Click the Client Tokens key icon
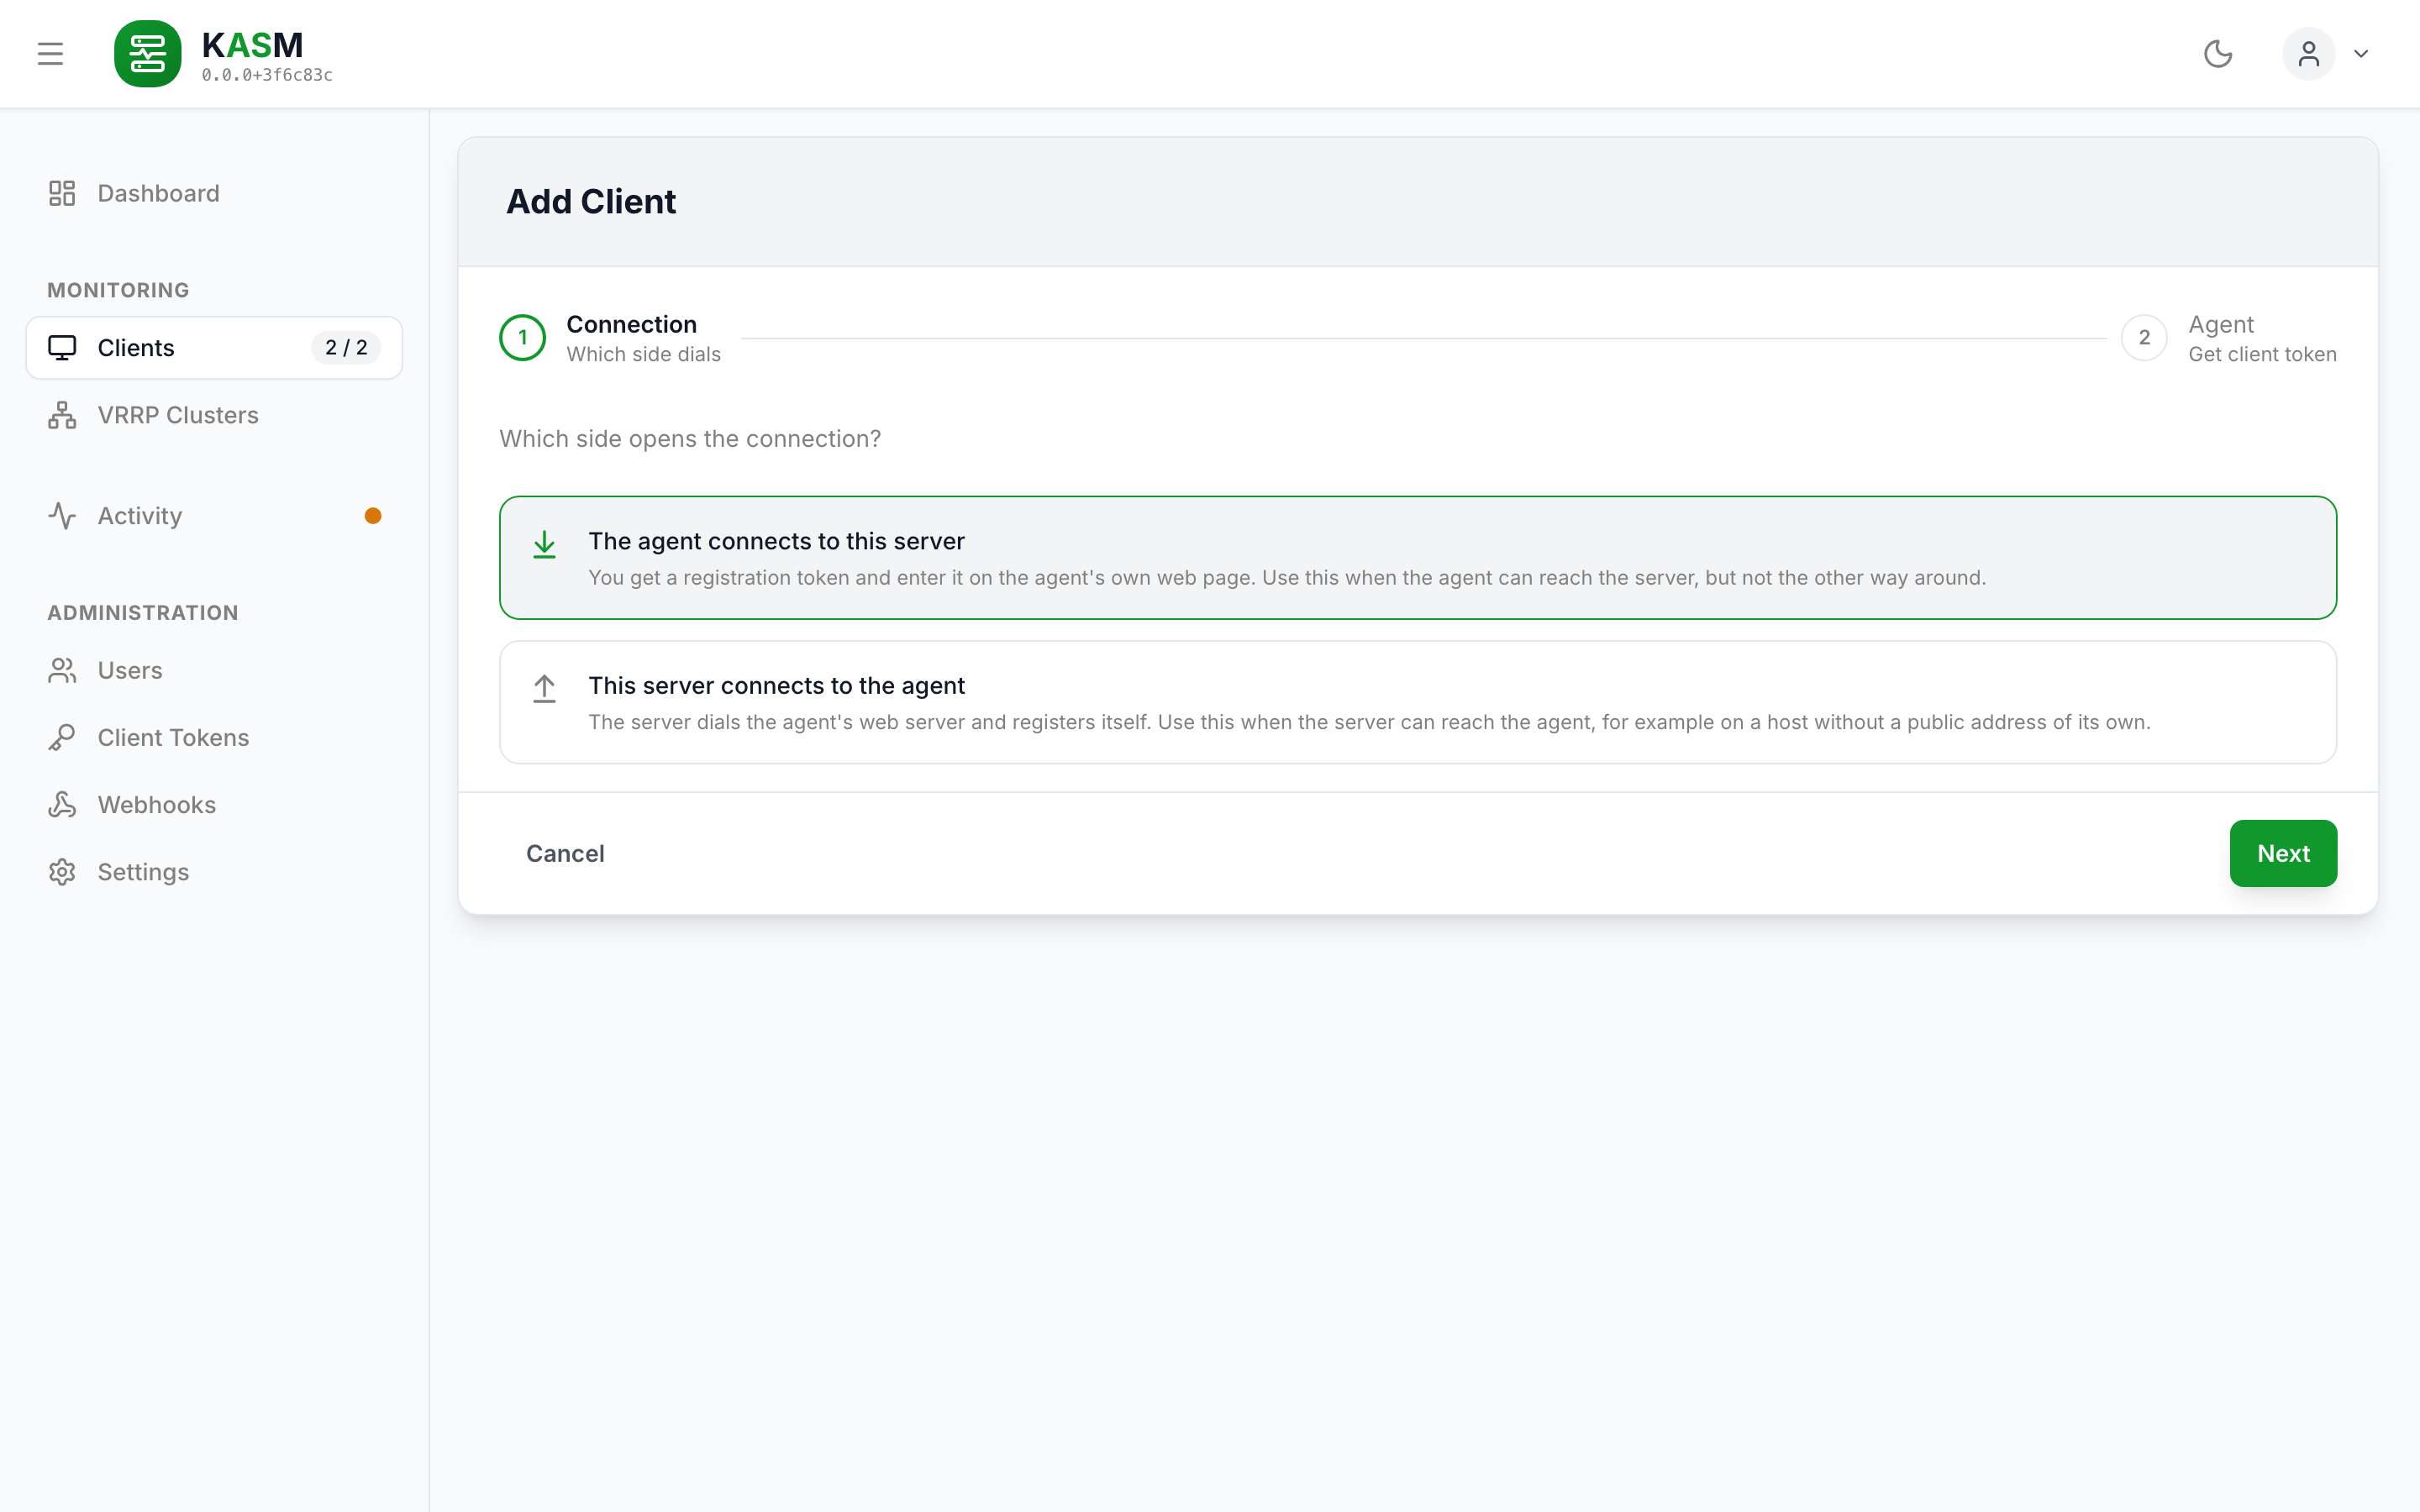 click(62, 737)
